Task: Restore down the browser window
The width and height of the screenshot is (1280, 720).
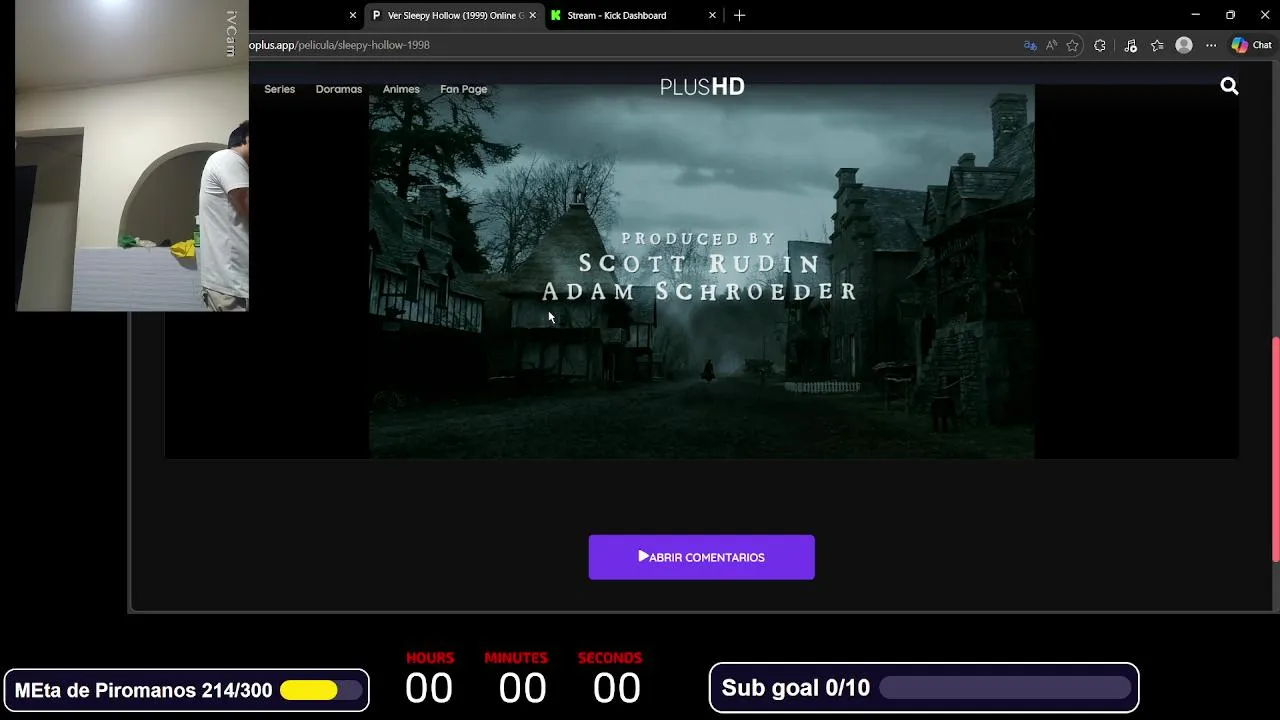Action: (x=1230, y=15)
